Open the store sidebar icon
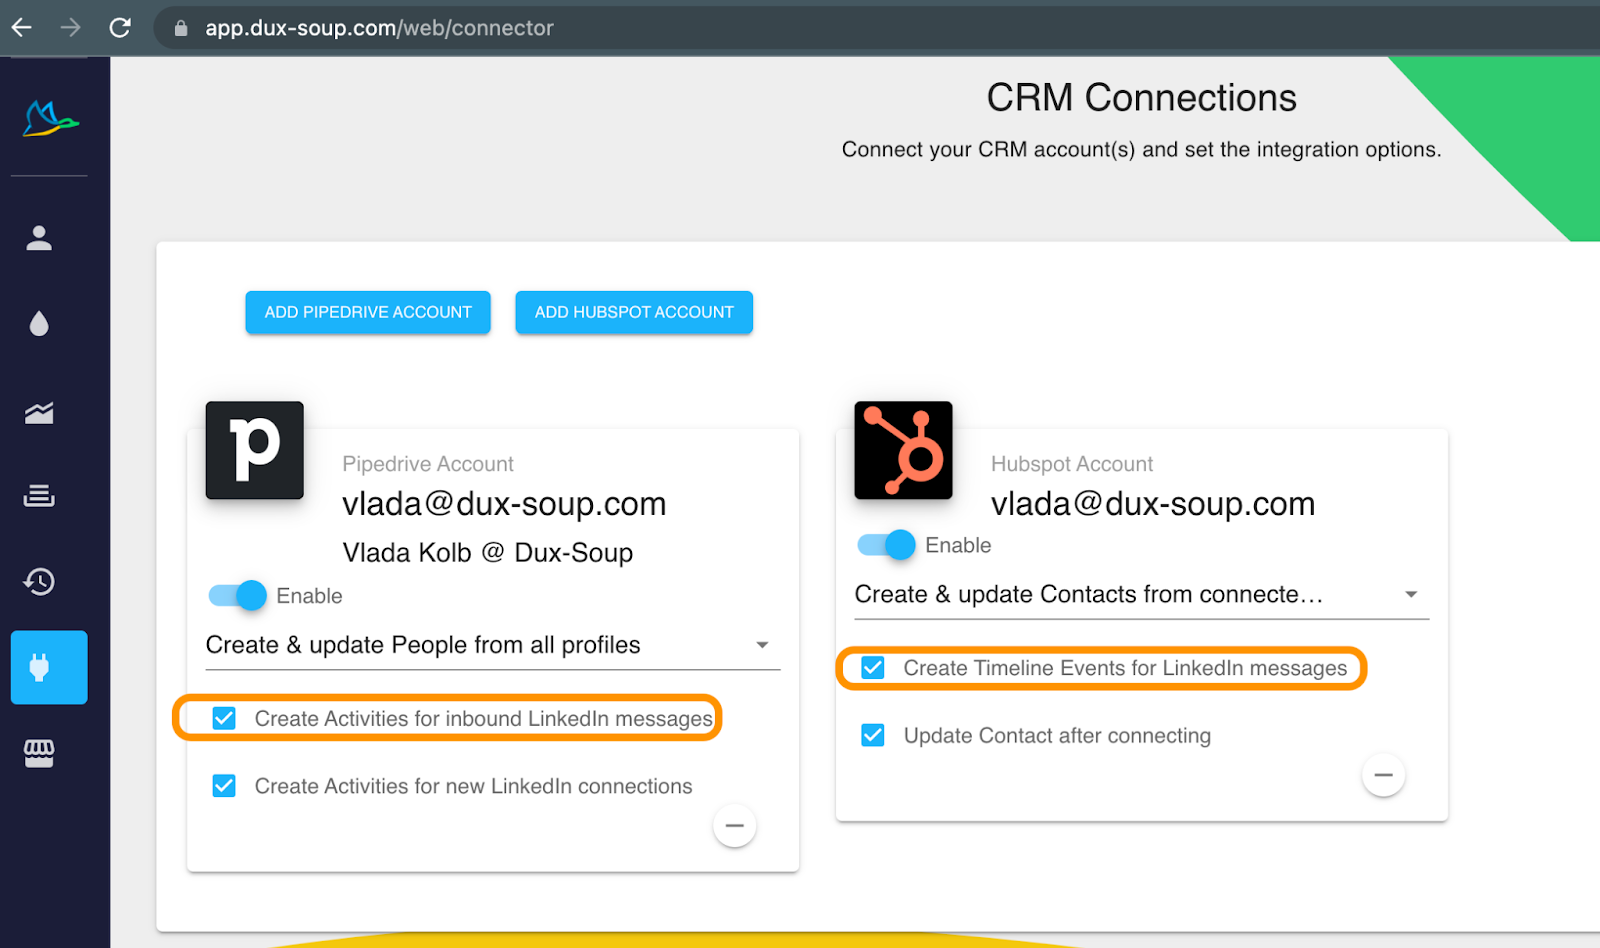Viewport: 1600px width, 948px height. point(39,753)
